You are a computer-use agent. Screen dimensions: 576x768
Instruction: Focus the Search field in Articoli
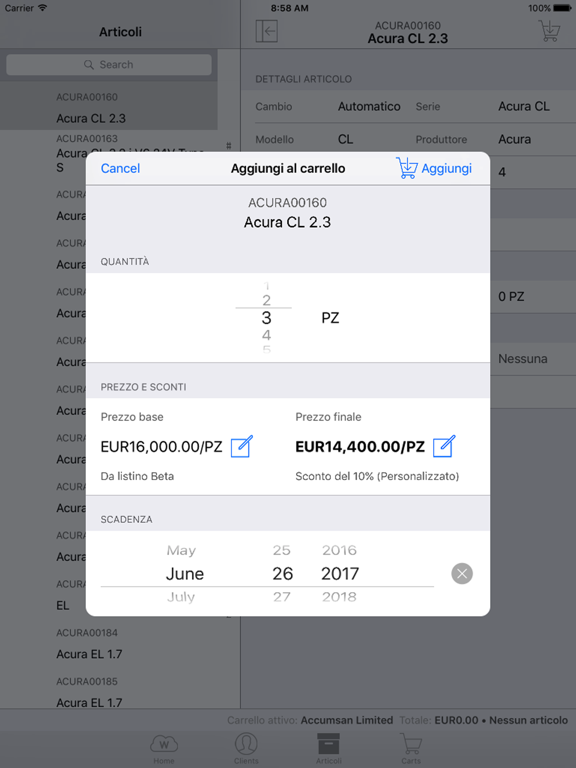109,65
